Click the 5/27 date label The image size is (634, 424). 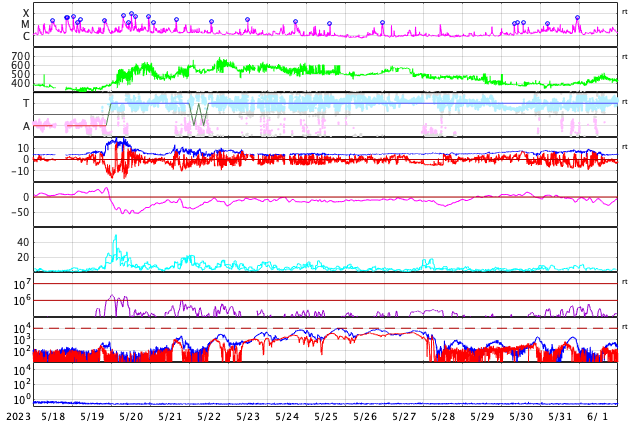tap(404, 416)
